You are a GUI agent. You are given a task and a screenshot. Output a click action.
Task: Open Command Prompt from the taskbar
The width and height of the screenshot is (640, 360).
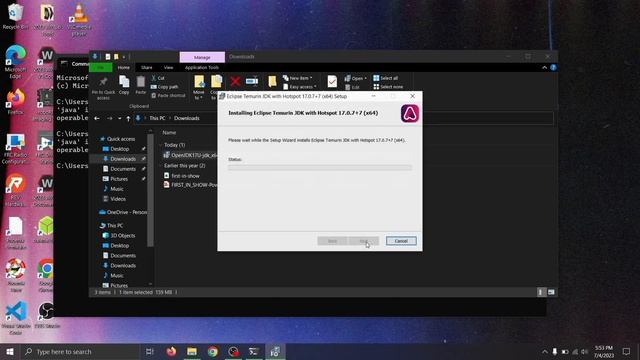pos(254,351)
